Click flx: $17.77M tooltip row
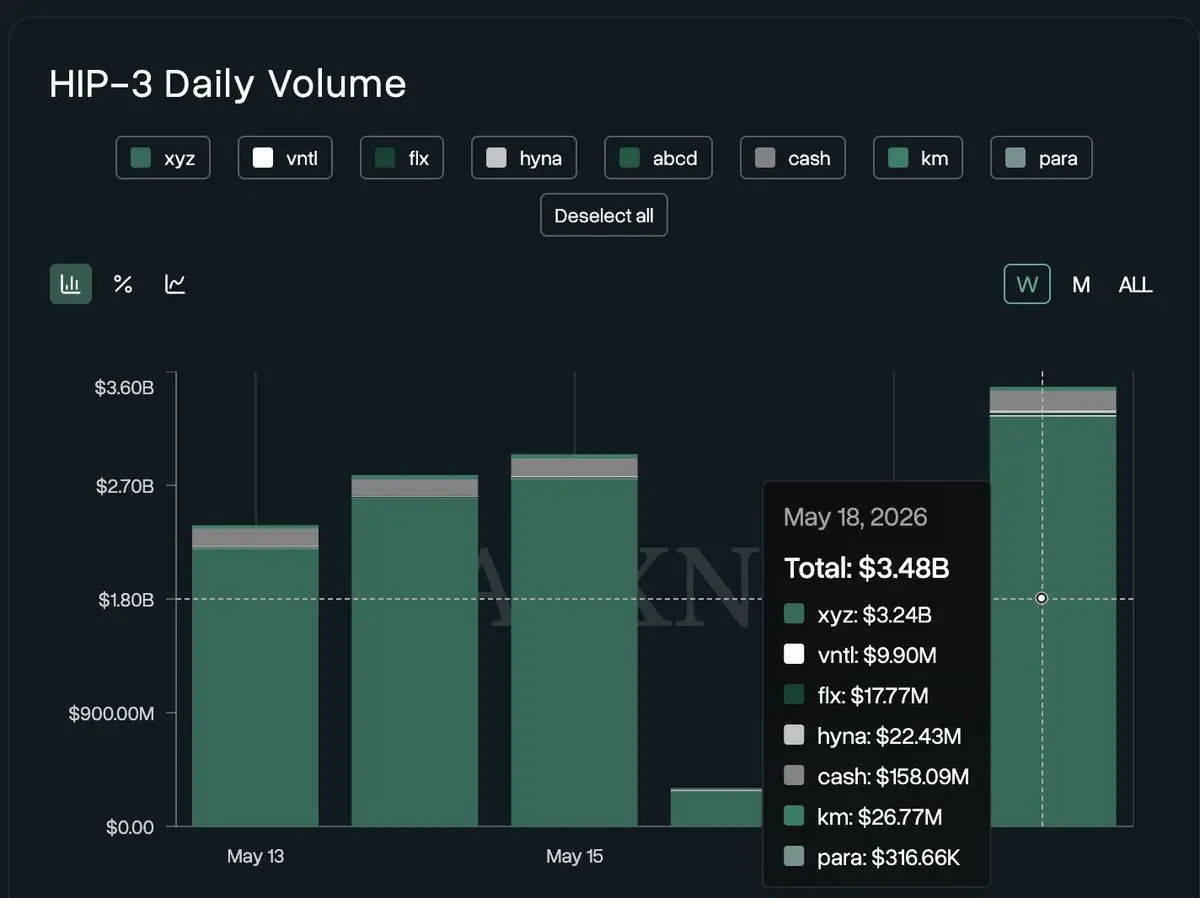Viewport: 1200px width, 898px height. click(x=856, y=695)
